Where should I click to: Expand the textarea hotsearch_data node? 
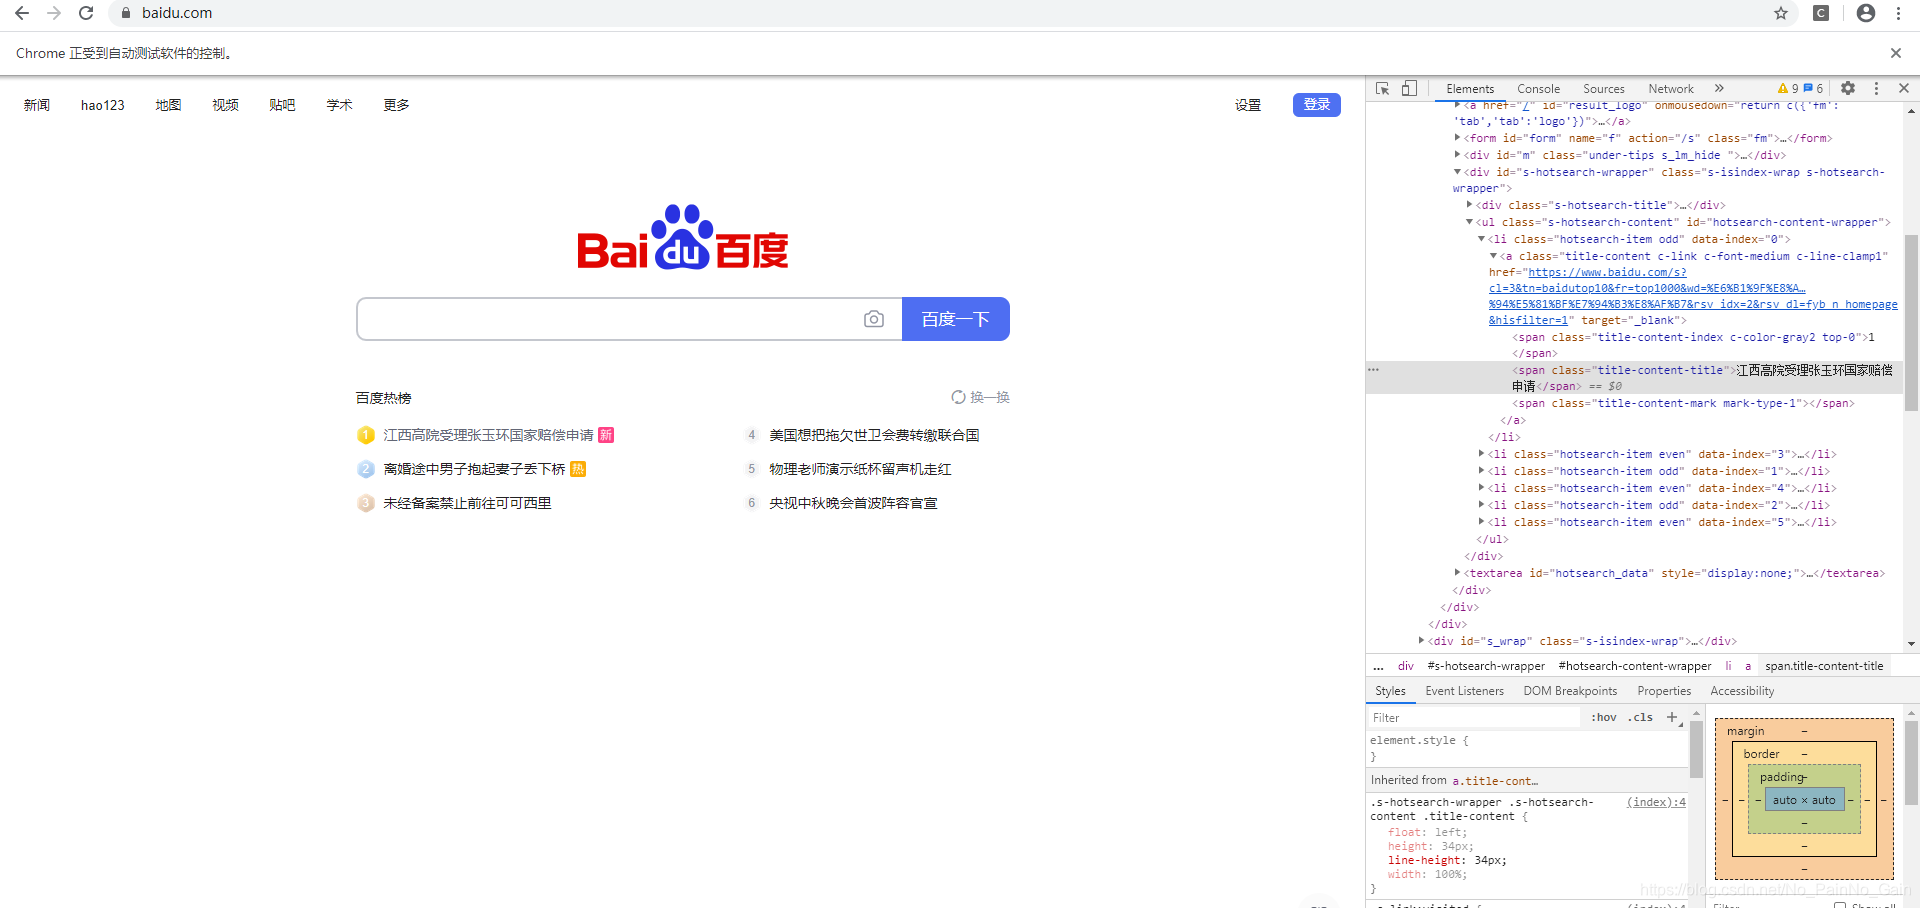click(1458, 573)
